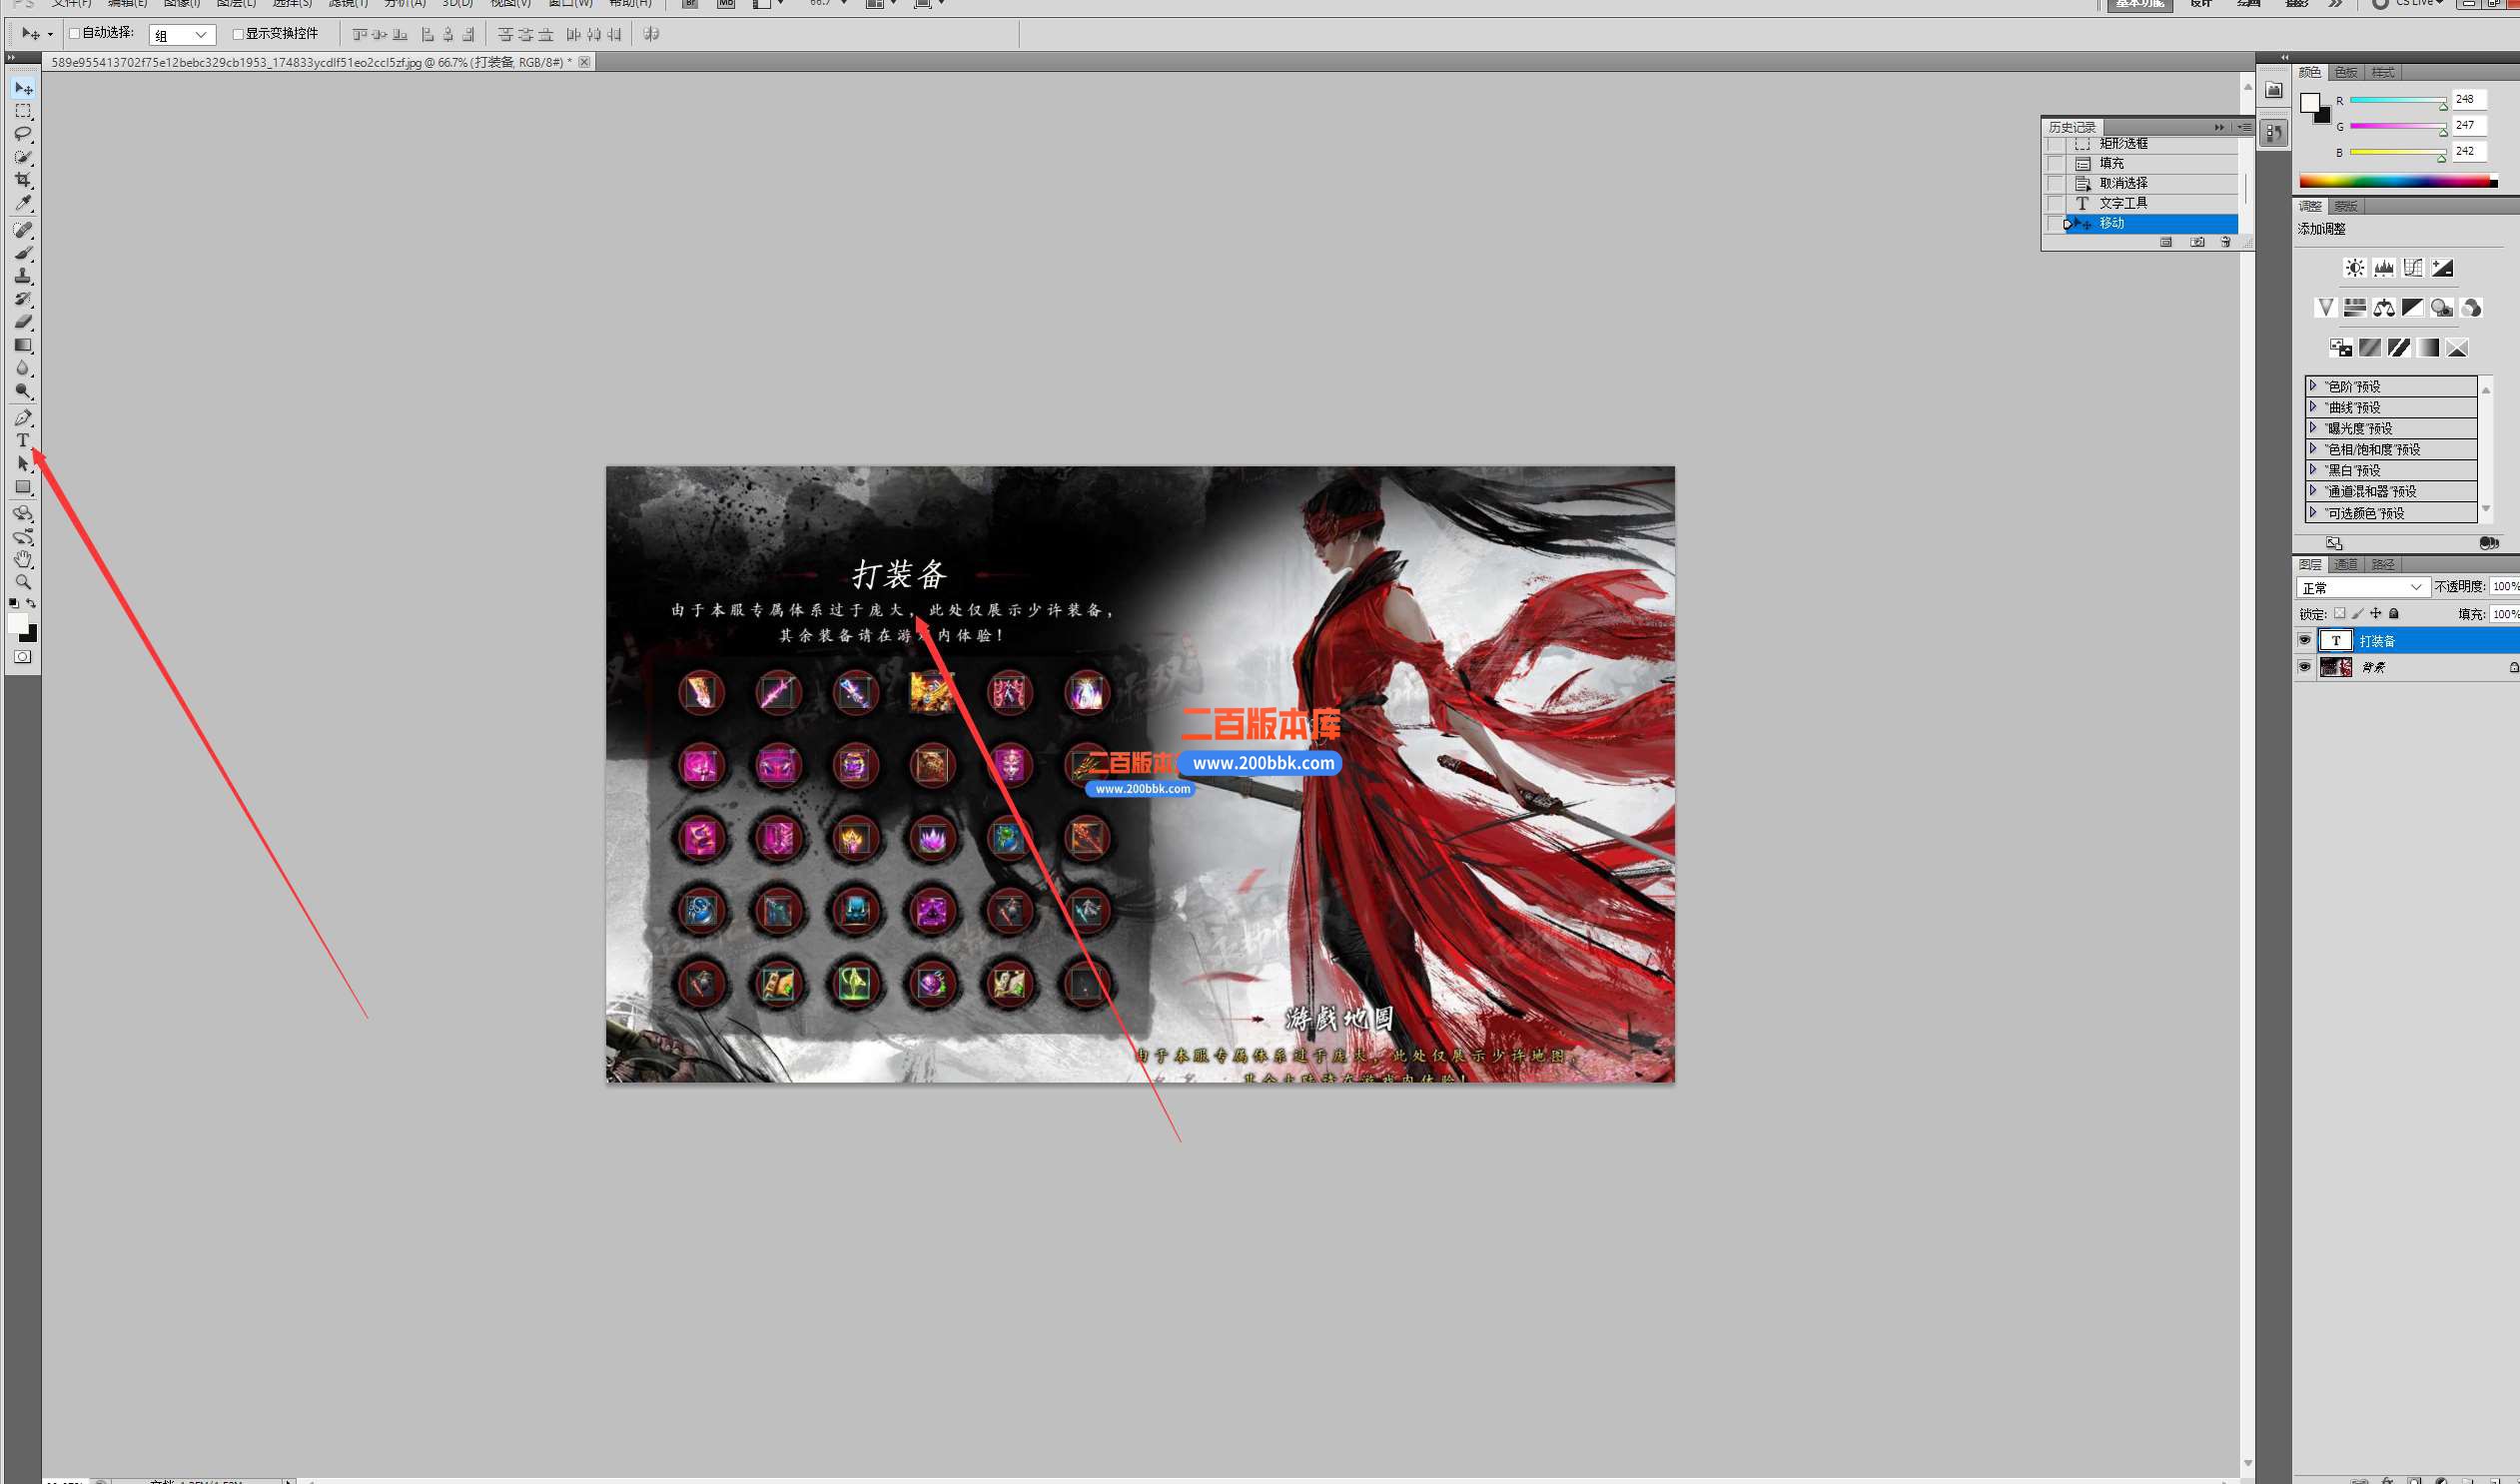The height and width of the screenshot is (1484, 2520).
Task: Add a Brightness/Contrast adjustment
Action: pyautogui.click(x=2355, y=268)
